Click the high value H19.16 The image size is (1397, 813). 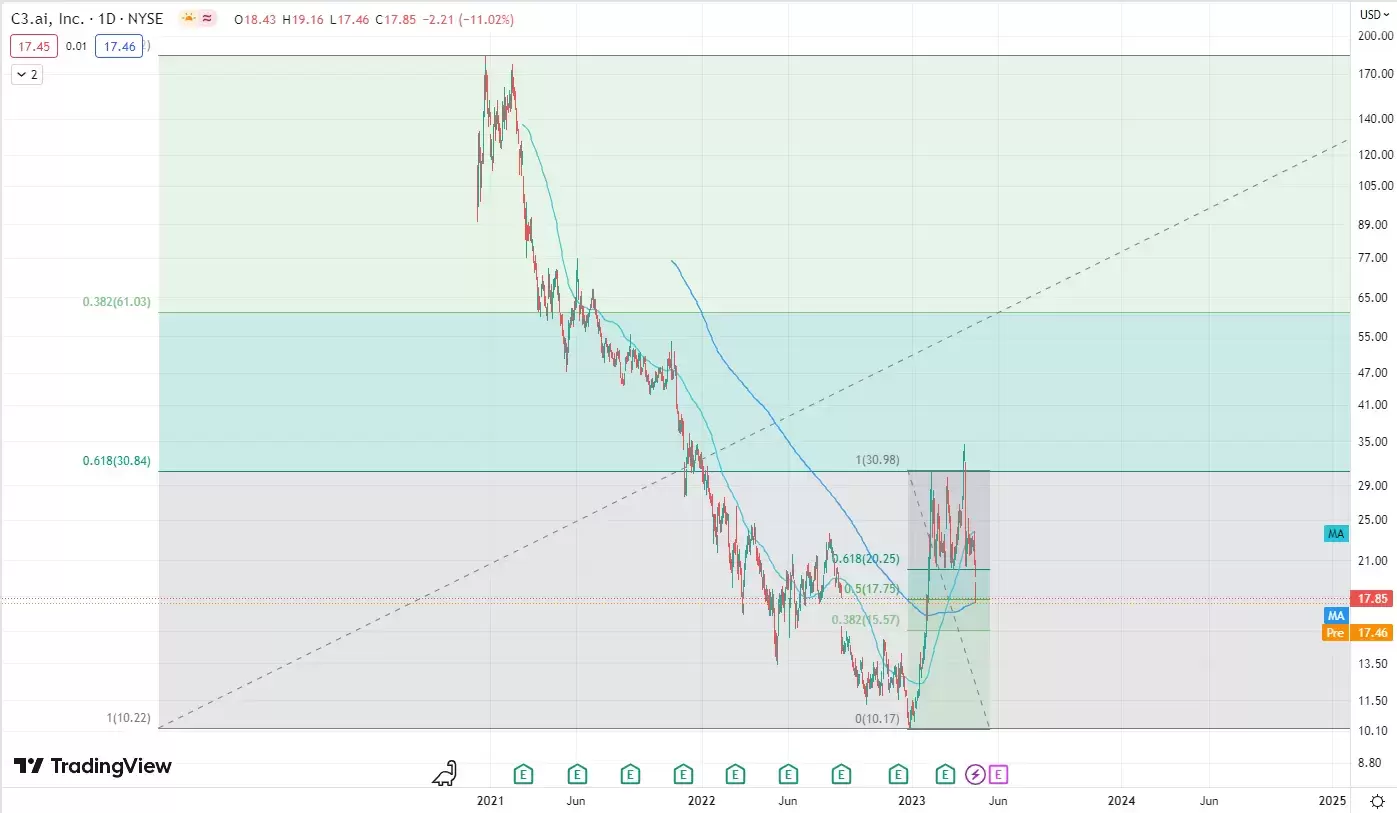304,20
